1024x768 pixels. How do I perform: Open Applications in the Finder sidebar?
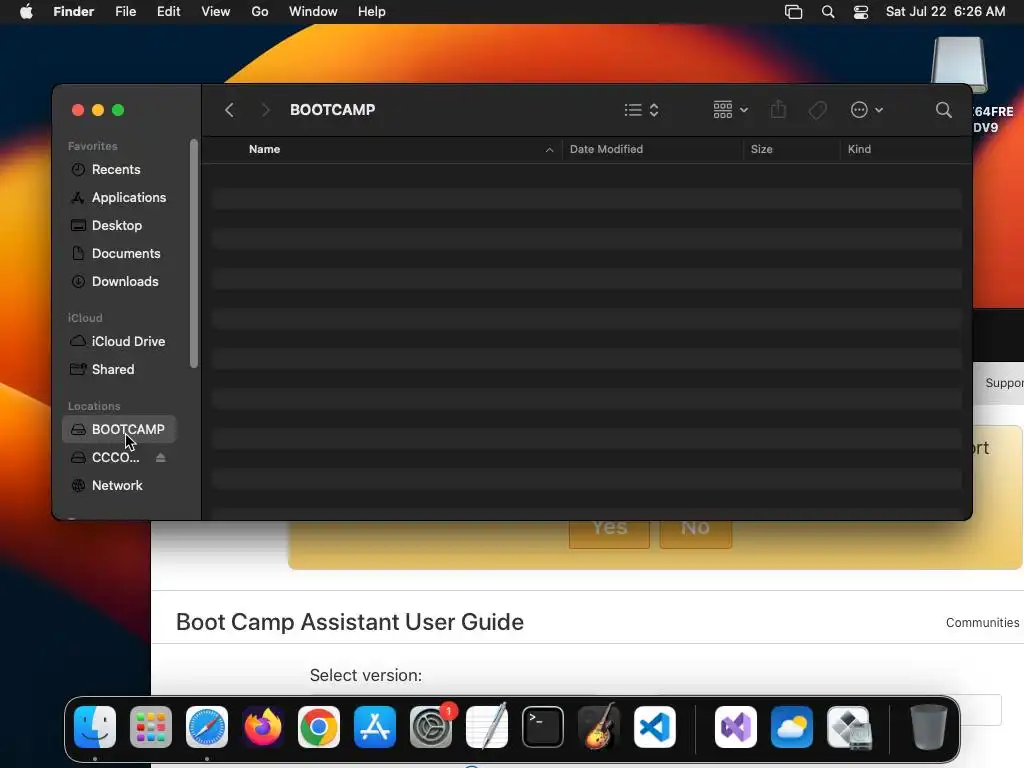point(129,197)
